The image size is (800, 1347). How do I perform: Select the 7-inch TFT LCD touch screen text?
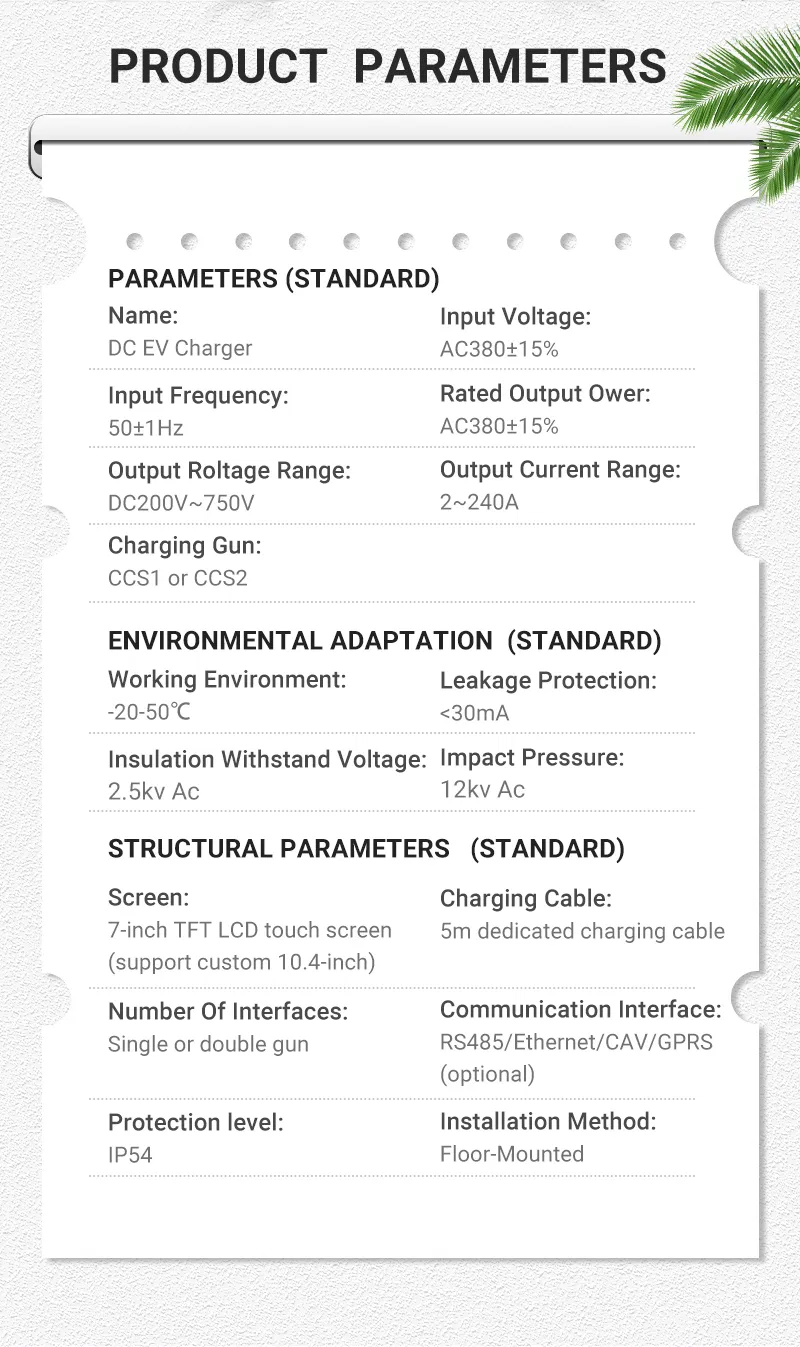pyautogui.click(x=250, y=930)
